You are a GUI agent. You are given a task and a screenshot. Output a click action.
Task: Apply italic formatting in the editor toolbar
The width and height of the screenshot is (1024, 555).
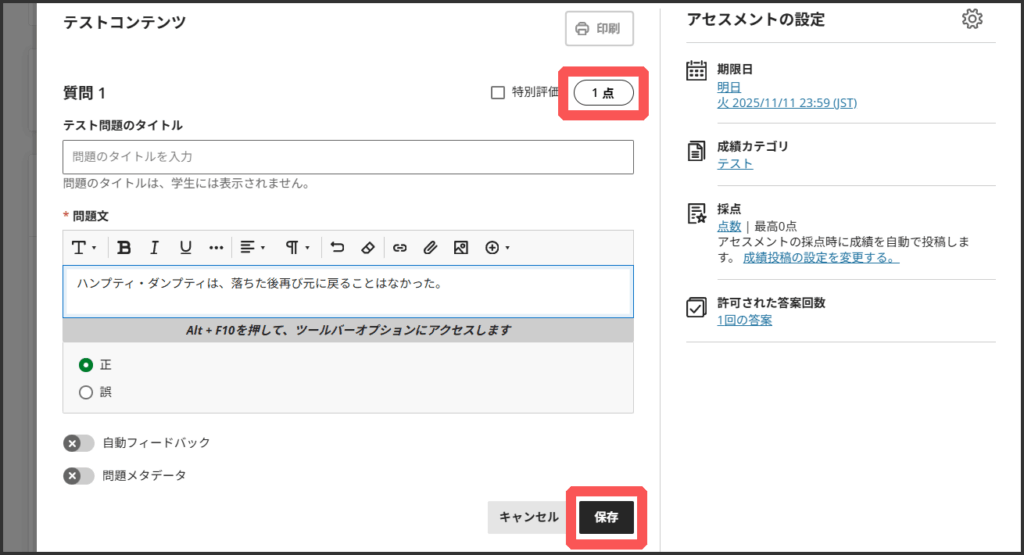click(155, 247)
